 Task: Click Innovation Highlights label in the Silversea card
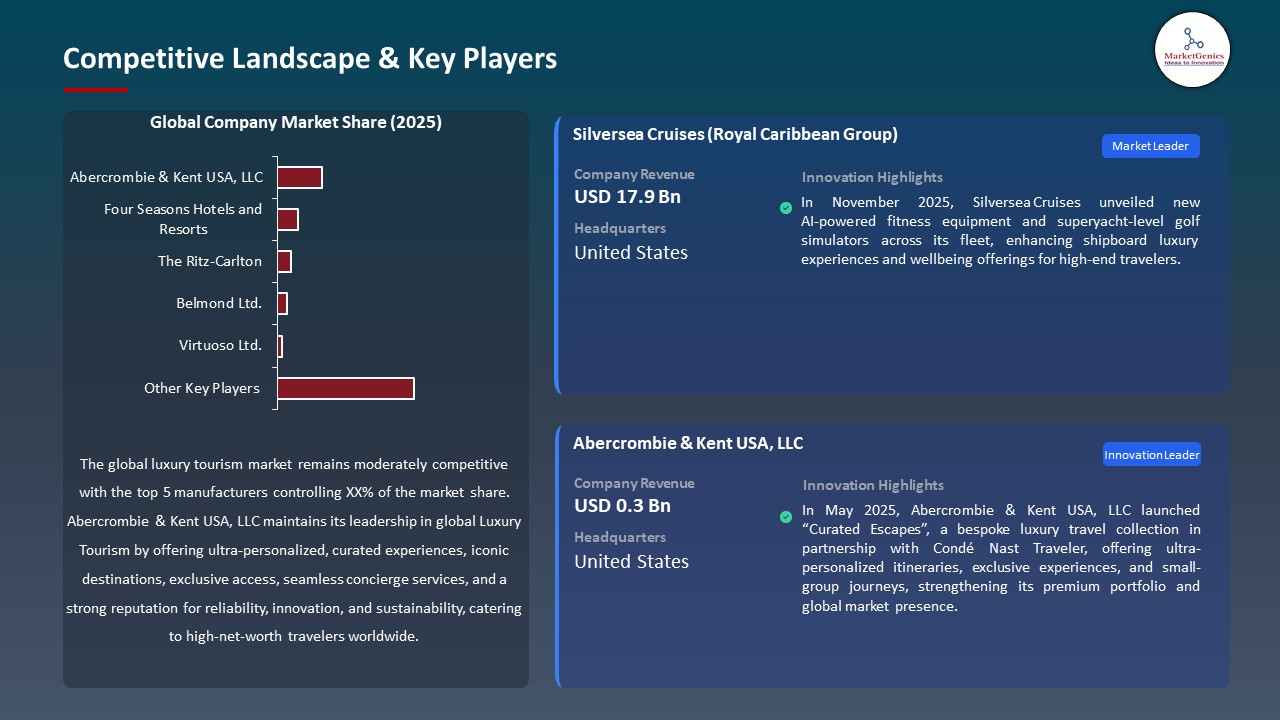coord(872,177)
